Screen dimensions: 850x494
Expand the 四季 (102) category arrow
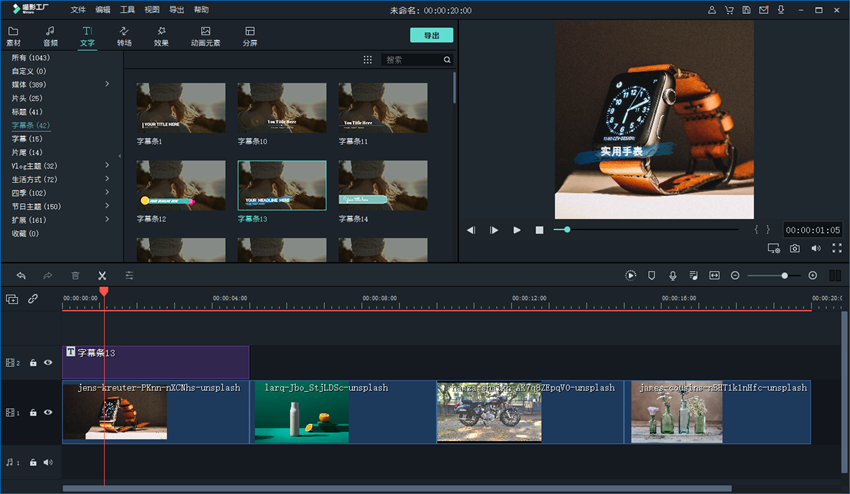107,193
